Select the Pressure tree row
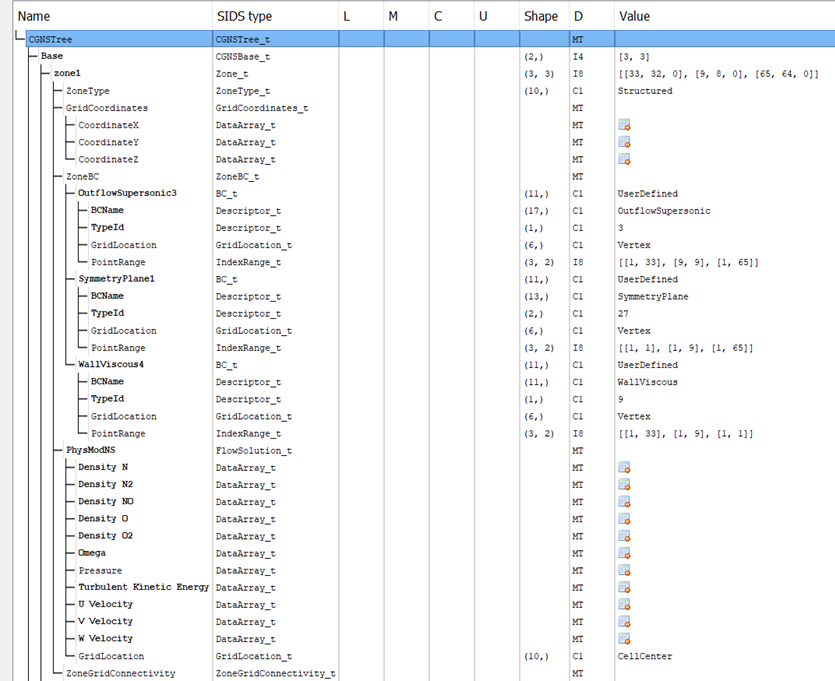835x681 pixels. [100, 570]
